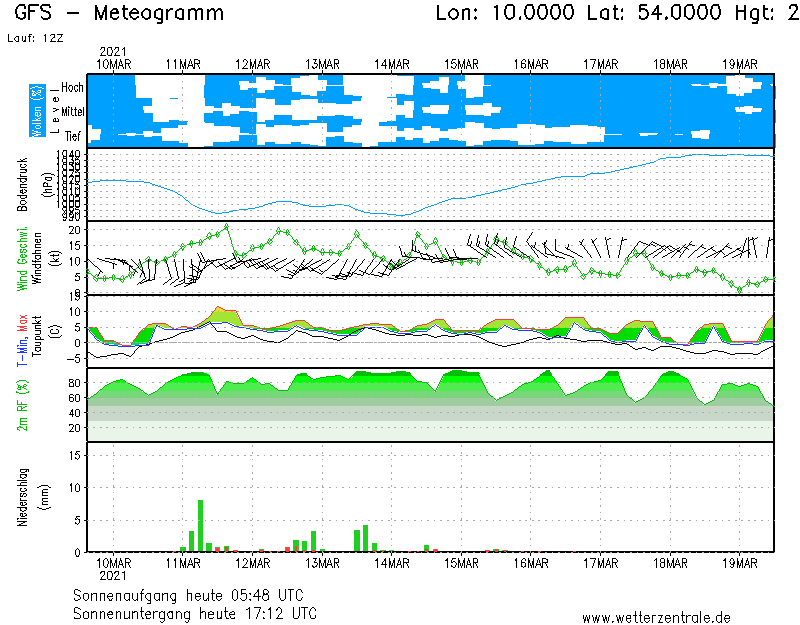Select the GFS - Meteogramm title
This screenshot has height=625, width=800.
(x=119, y=14)
